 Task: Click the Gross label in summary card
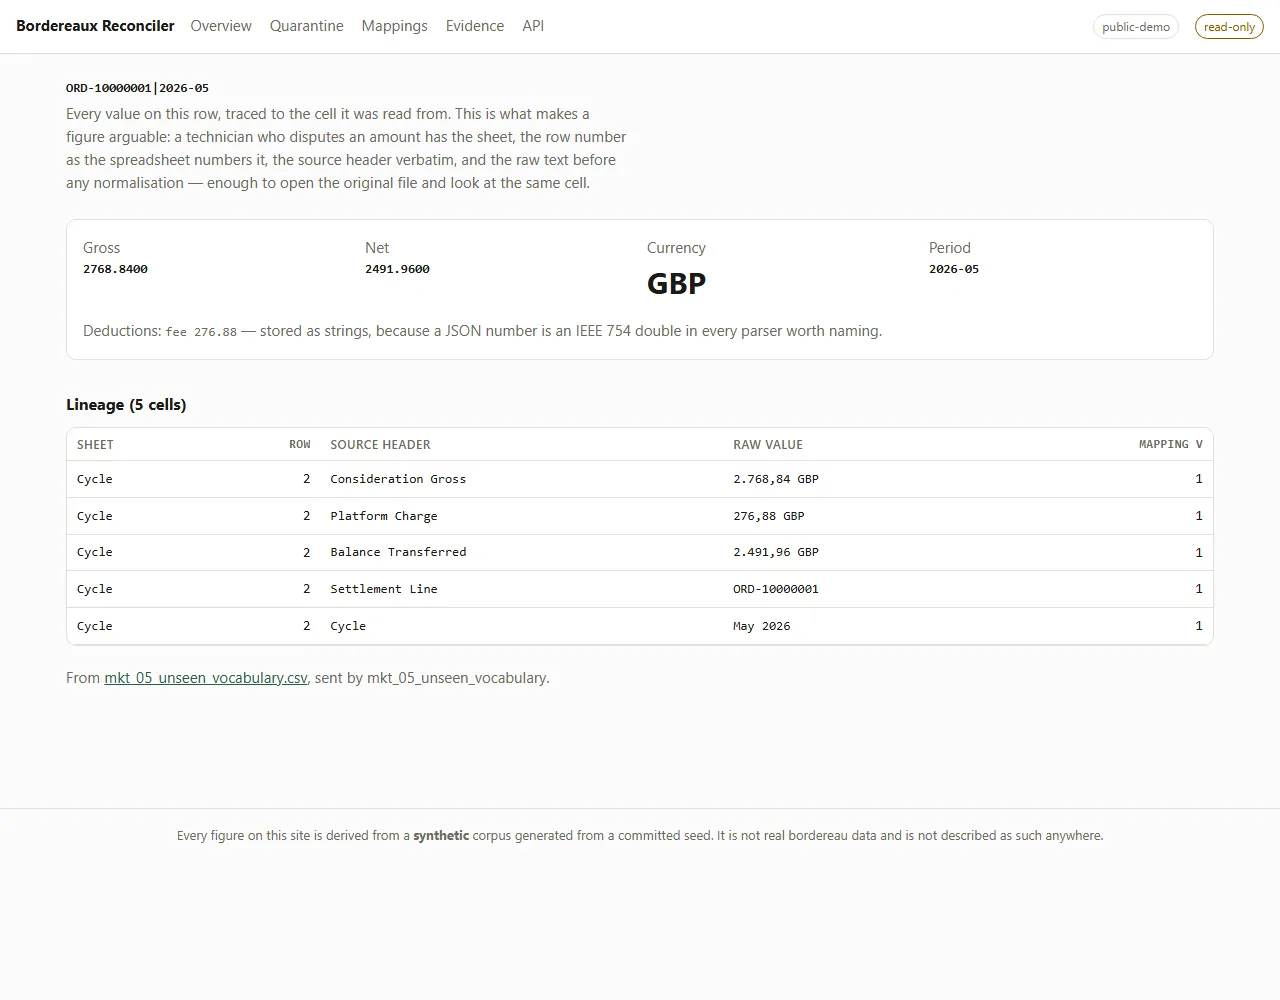pyautogui.click(x=101, y=248)
